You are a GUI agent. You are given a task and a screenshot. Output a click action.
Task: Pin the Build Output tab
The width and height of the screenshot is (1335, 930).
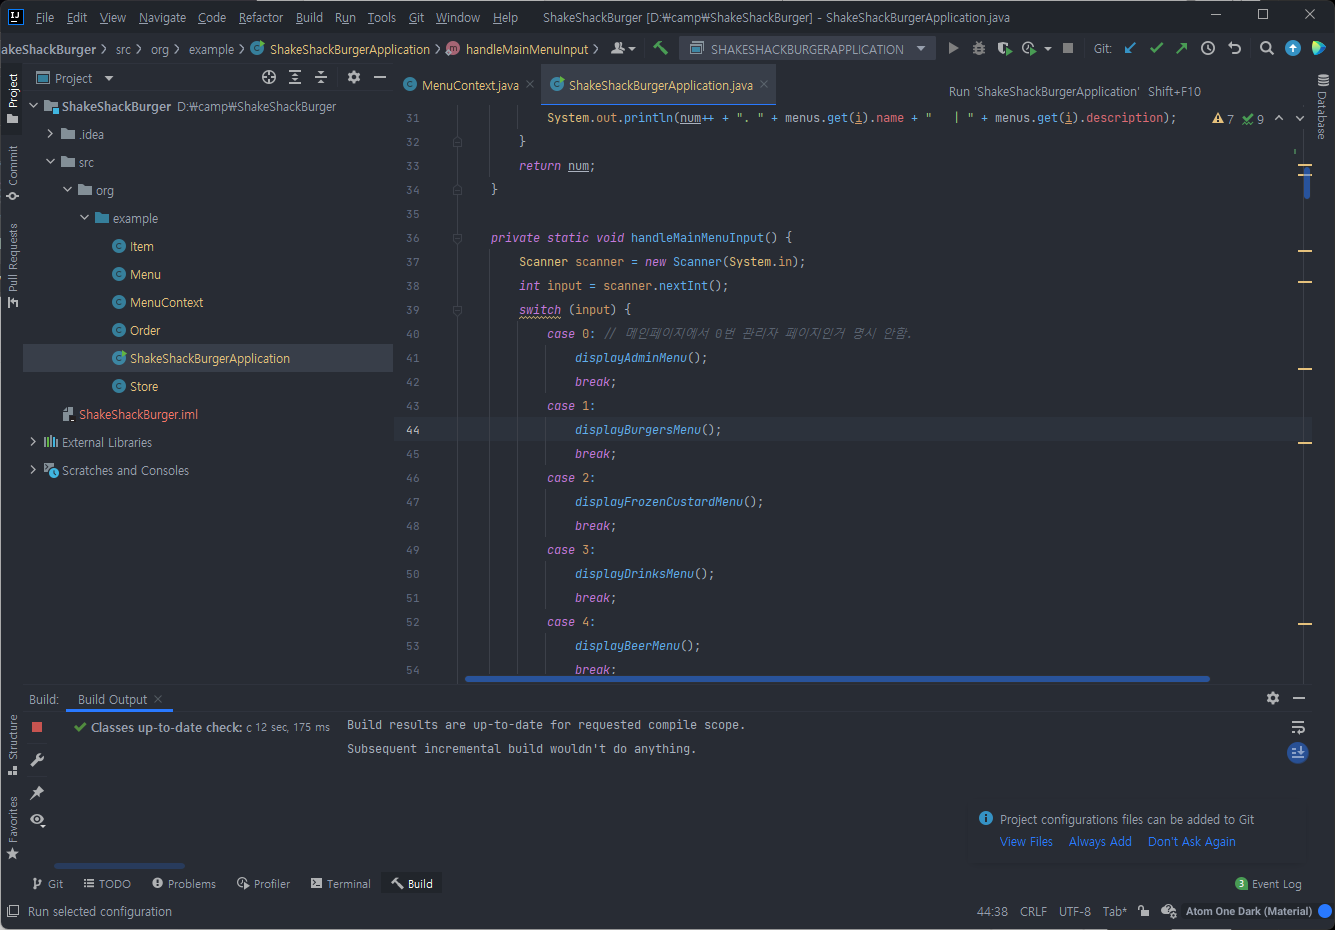click(37, 792)
